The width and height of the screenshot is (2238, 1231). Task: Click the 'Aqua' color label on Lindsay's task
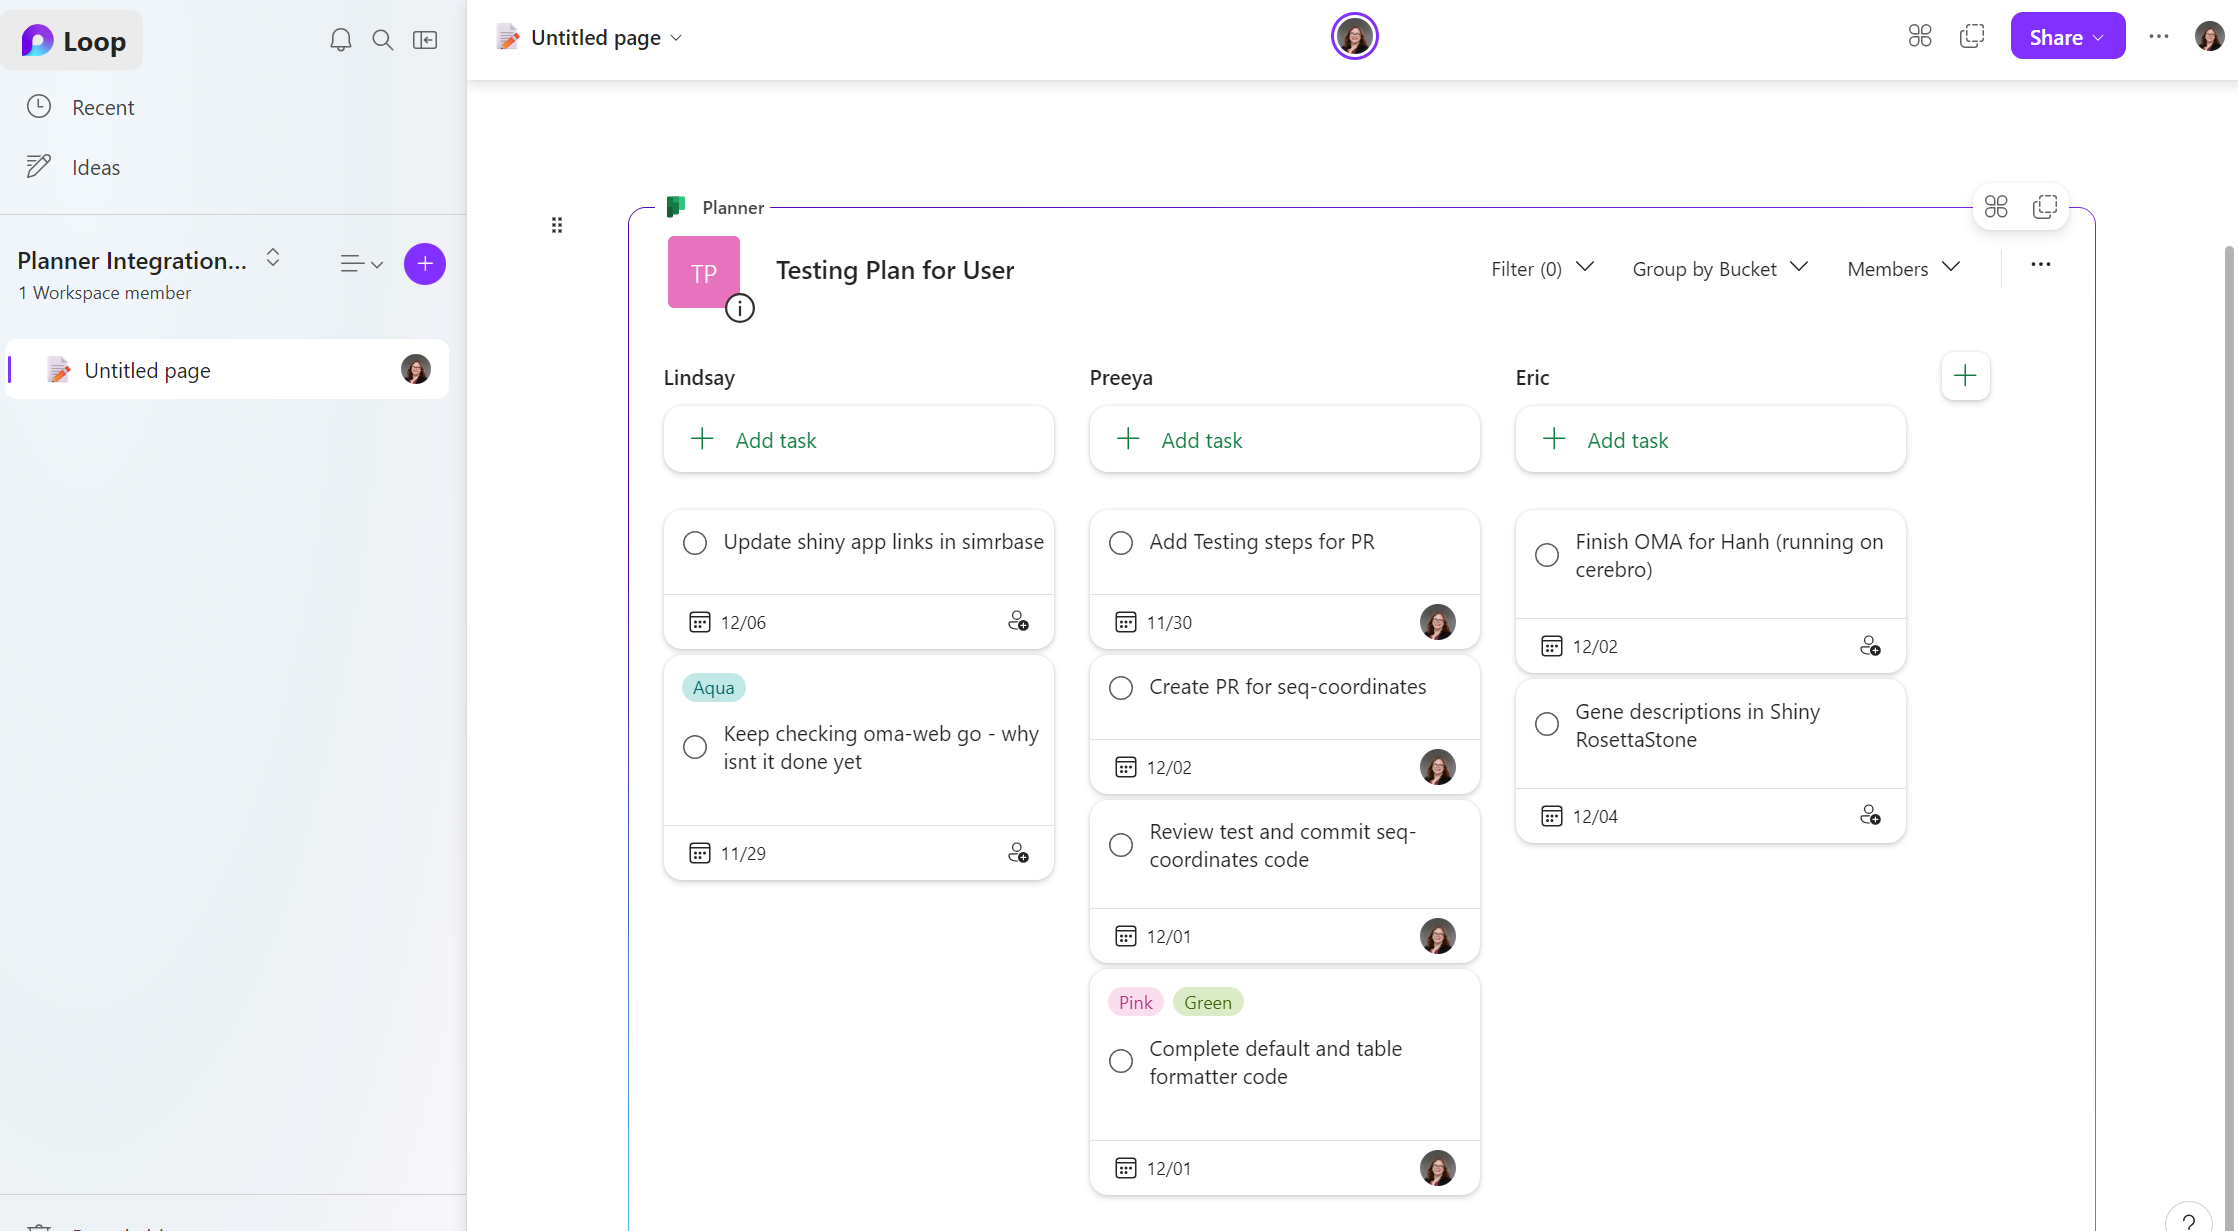coord(714,687)
